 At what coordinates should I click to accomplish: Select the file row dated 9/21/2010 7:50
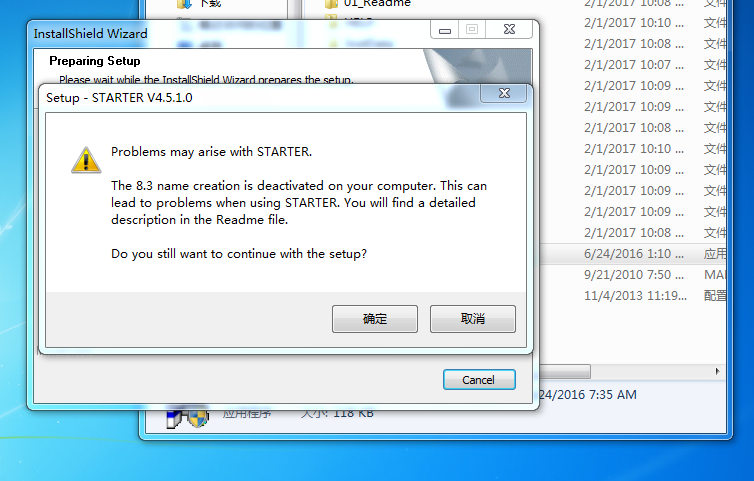pos(632,275)
